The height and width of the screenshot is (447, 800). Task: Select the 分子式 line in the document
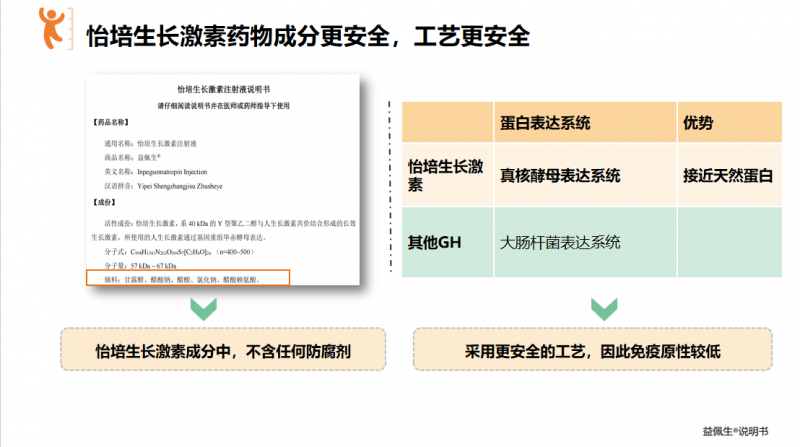pos(180,252)
